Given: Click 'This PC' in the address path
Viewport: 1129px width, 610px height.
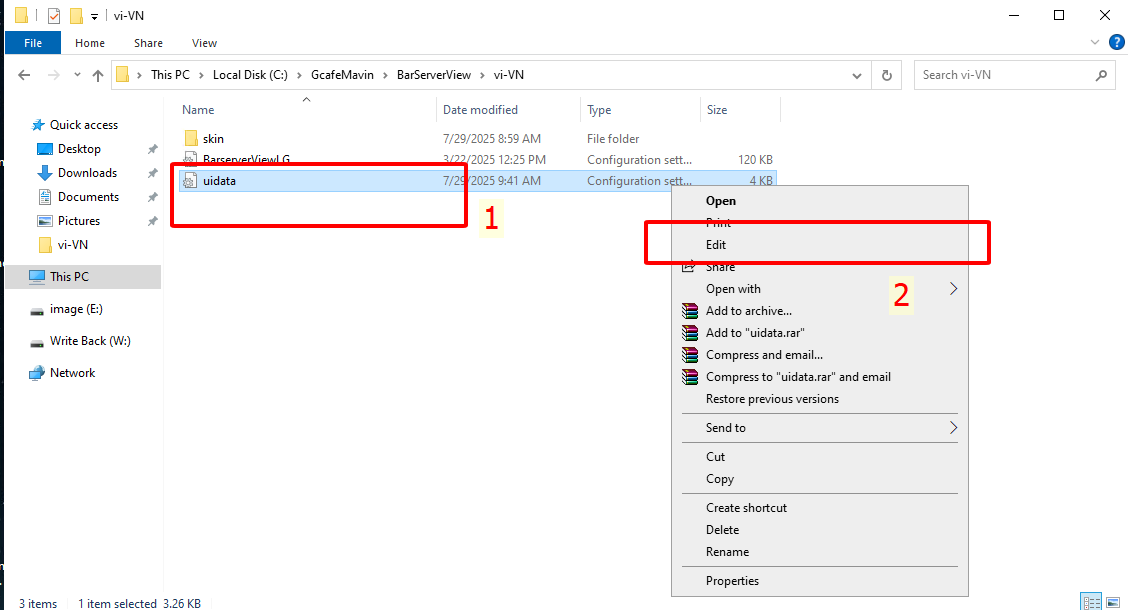Looking at the screenshot, I should coord(171,75).
